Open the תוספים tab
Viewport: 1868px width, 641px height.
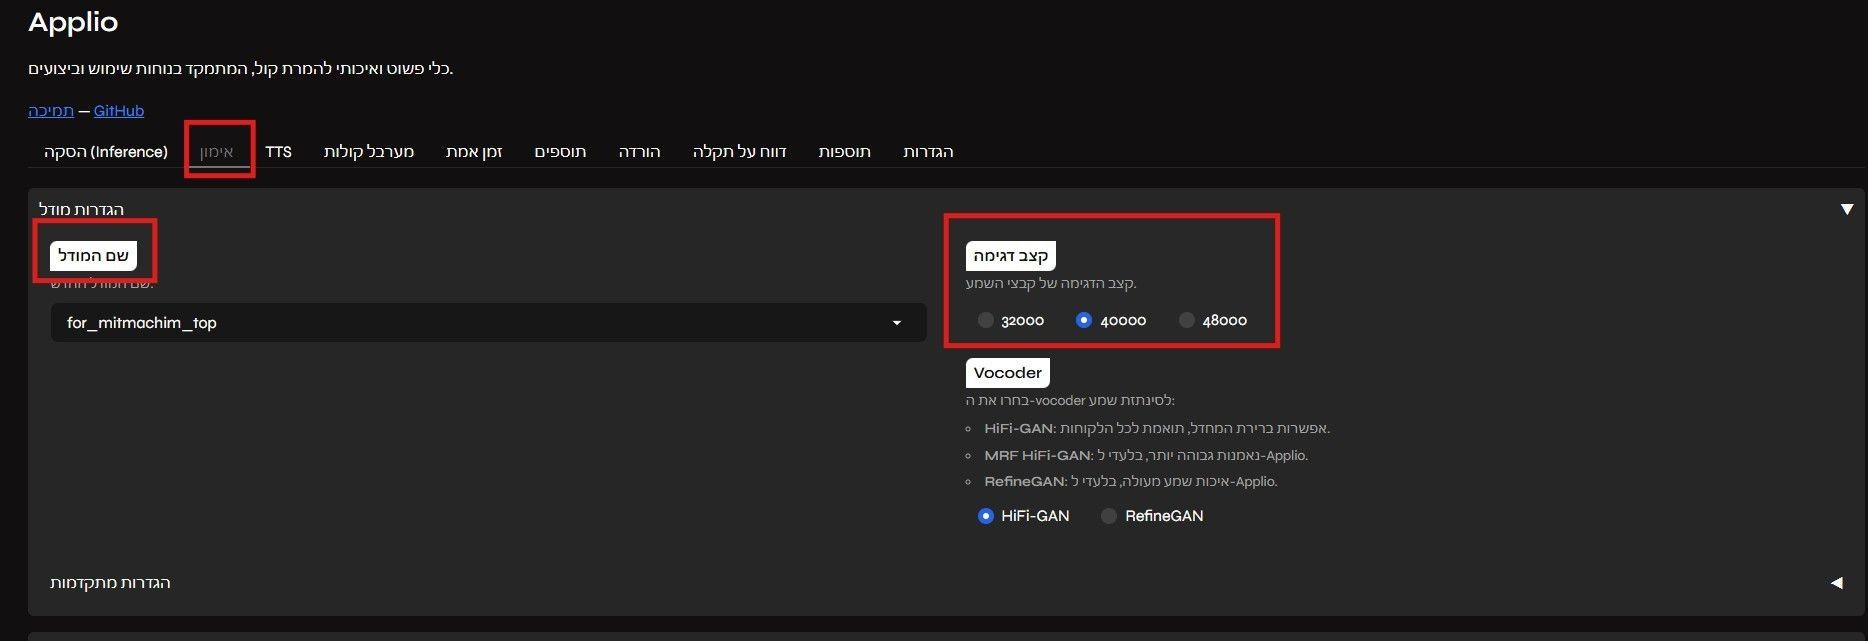tap(560, 151)
